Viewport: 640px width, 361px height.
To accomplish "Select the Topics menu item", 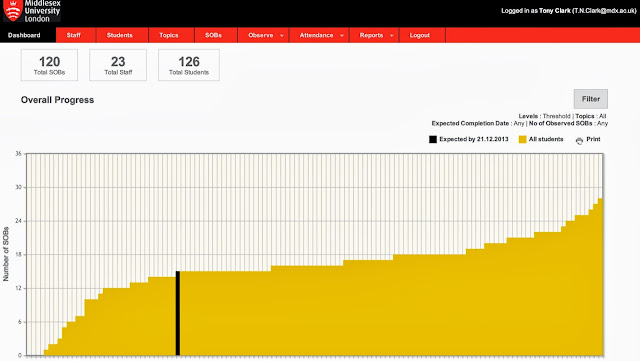I will tap(169, 35).
